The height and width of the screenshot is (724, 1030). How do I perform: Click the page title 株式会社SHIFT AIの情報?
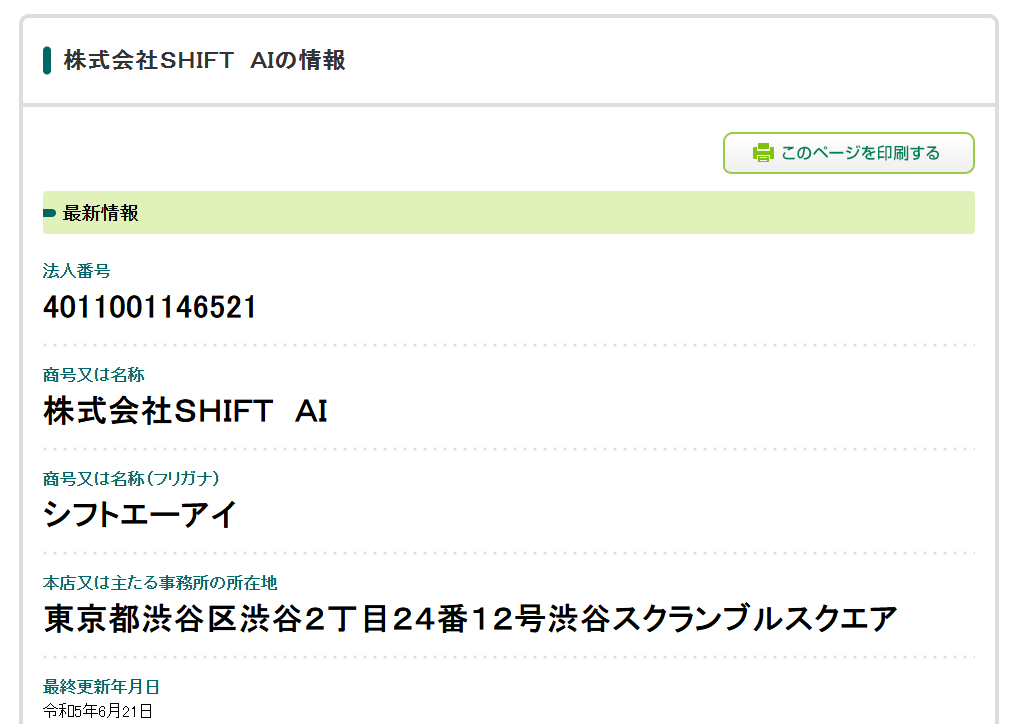click(x=203, y=60)
